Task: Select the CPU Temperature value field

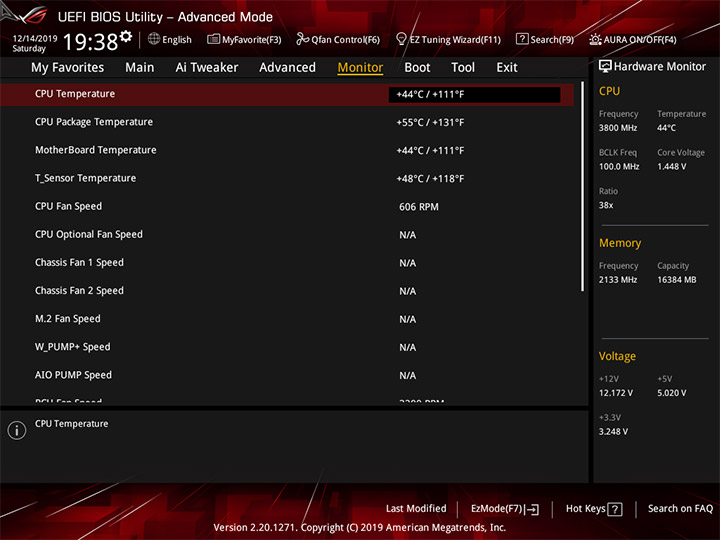Action: pyautogui.click(x=474, y=95)
